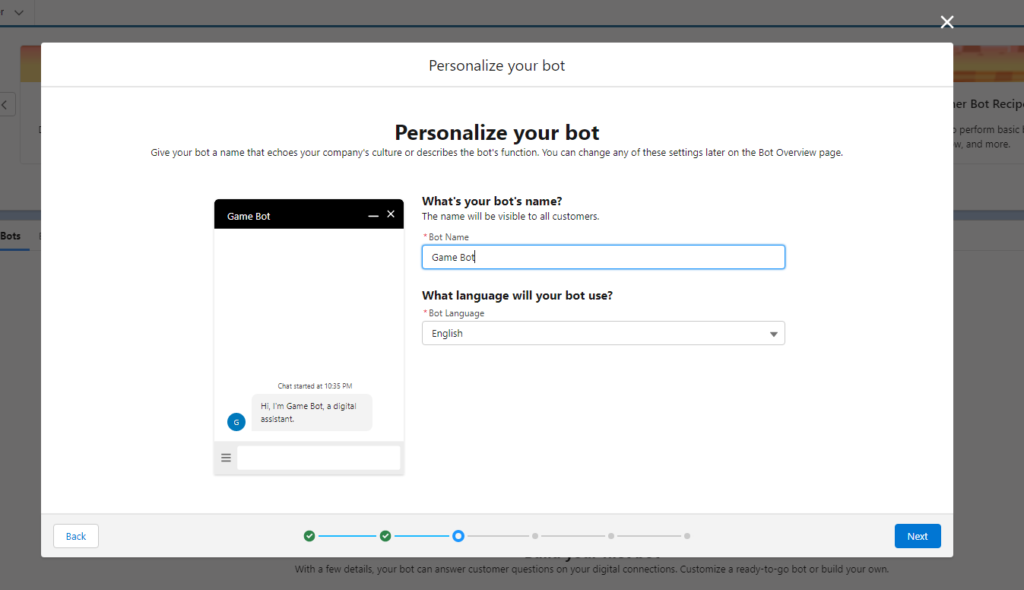Click the first completed step checkmark
The height and width of the screenshot is (590, 1024).
[x=309, y=536]
